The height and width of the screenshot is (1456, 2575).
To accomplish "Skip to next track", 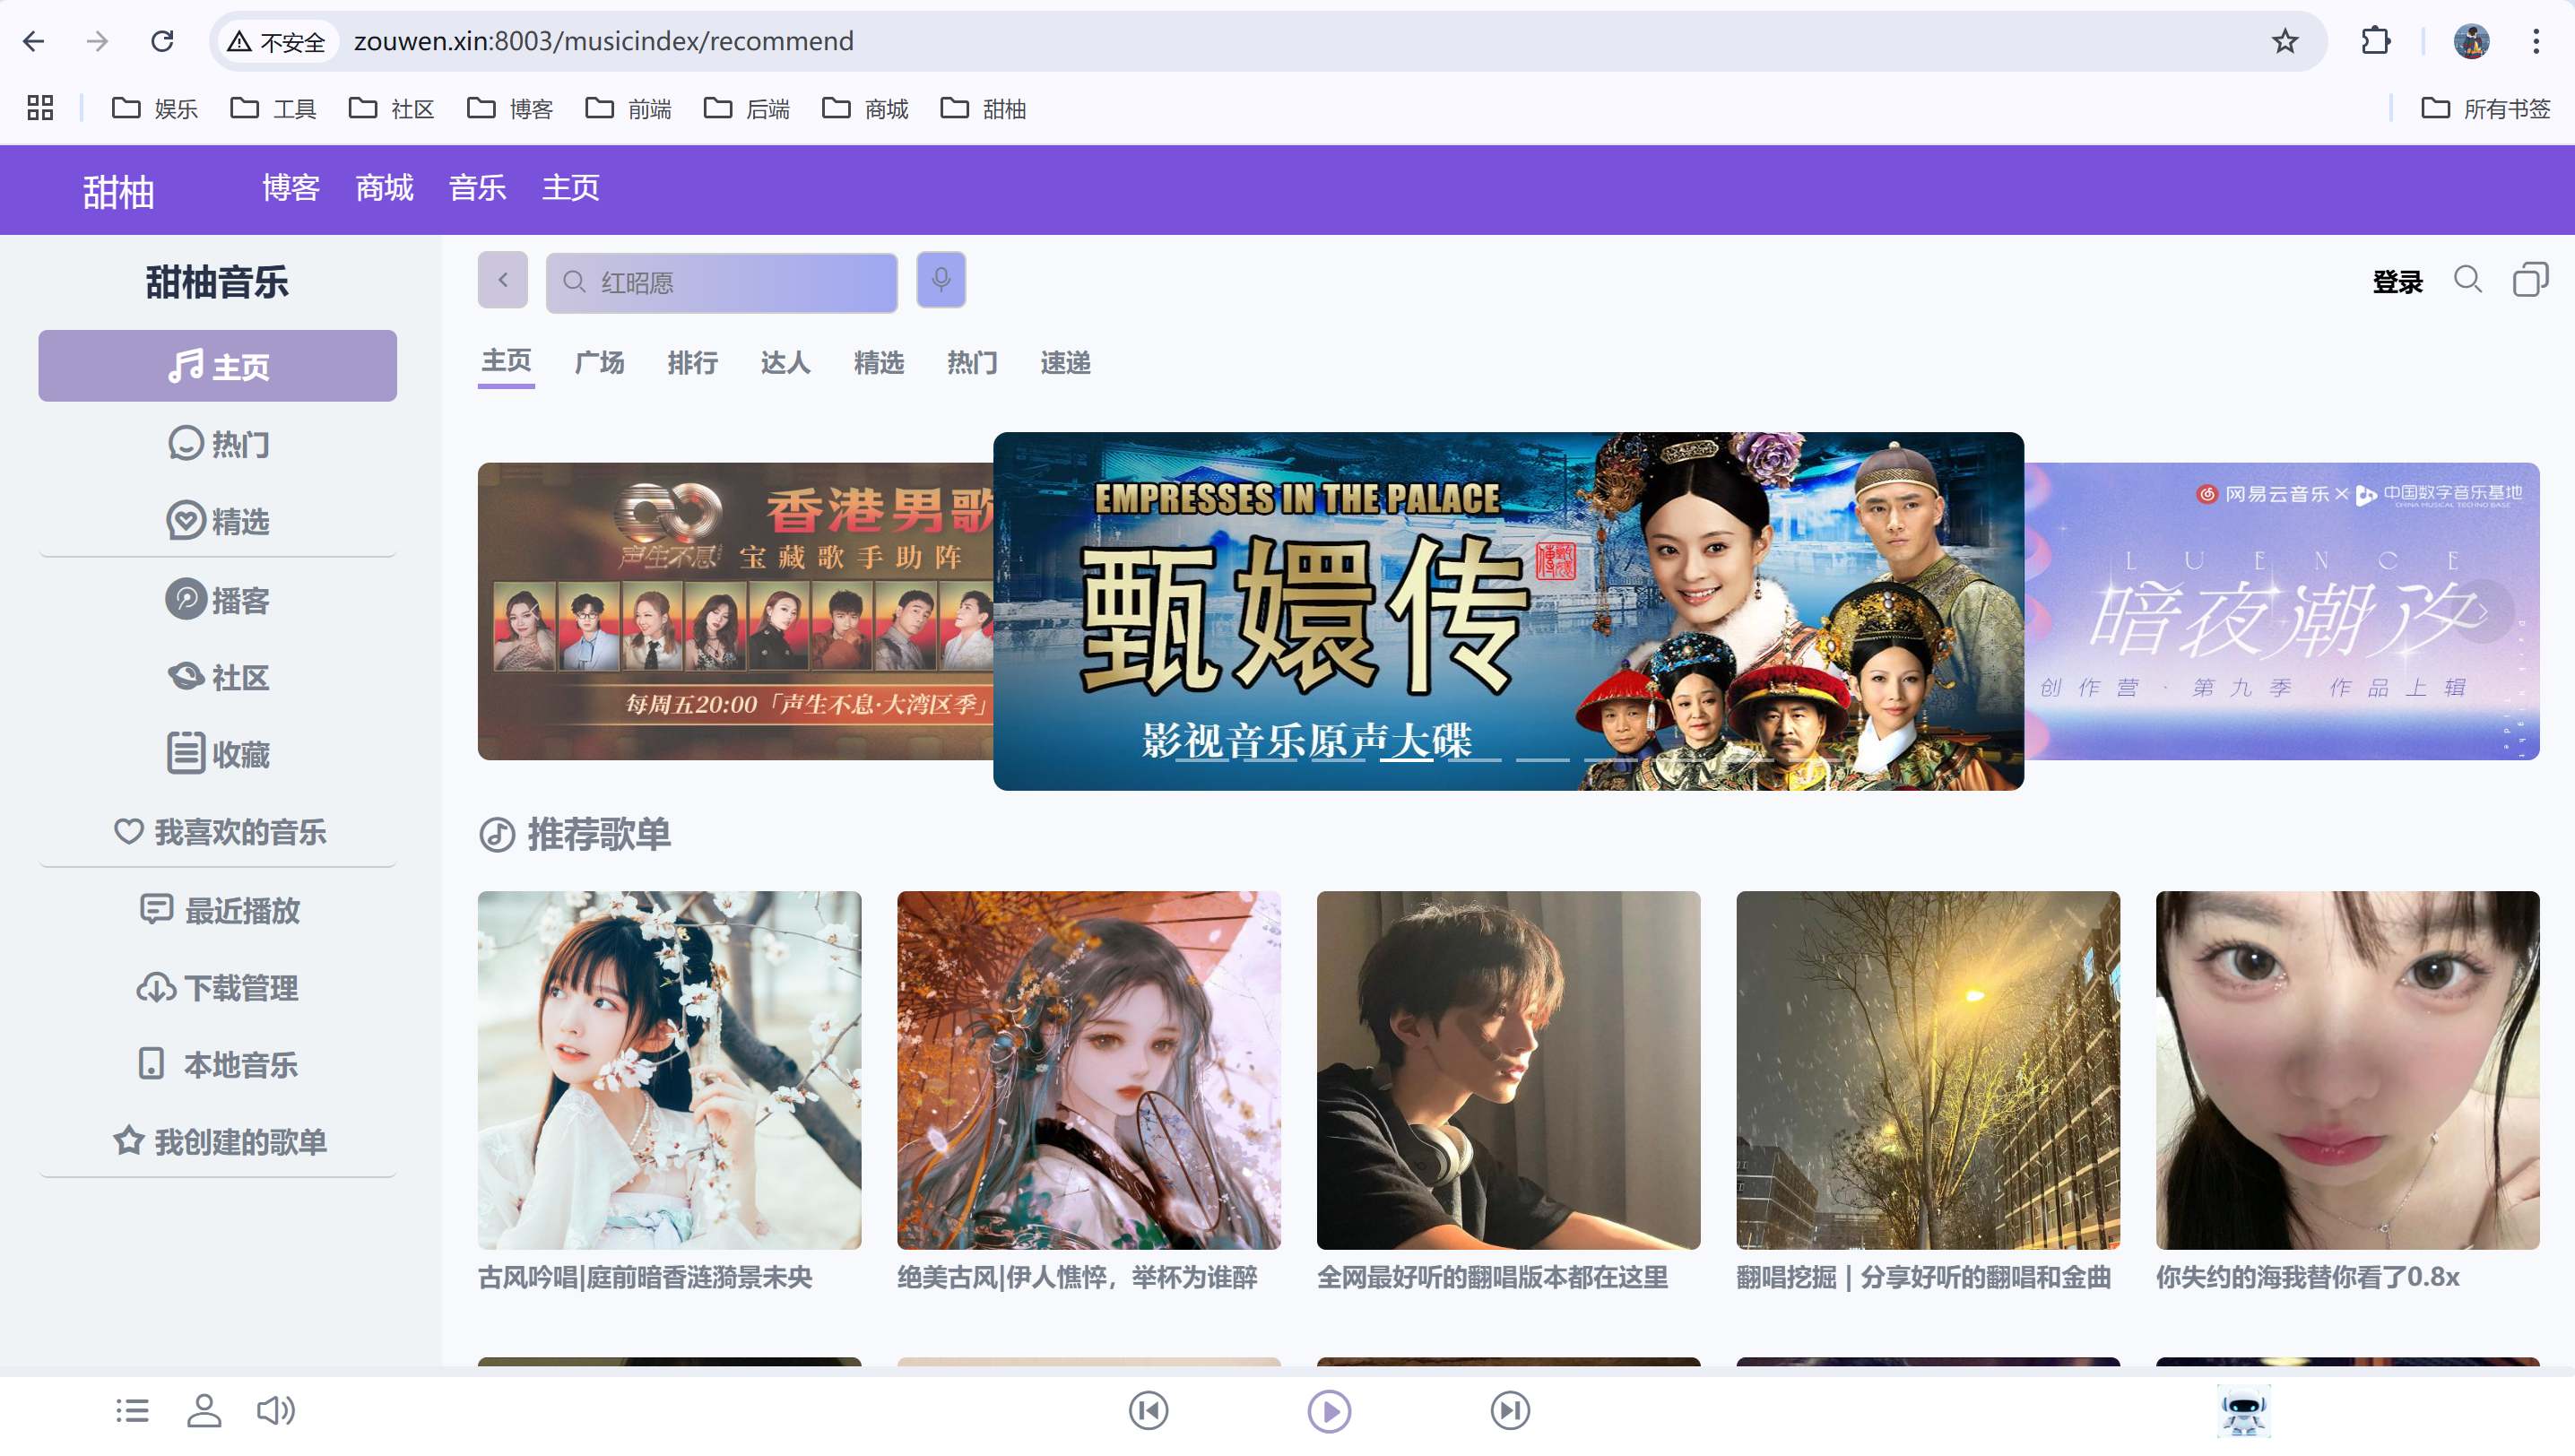I will pos(1510,1410).
